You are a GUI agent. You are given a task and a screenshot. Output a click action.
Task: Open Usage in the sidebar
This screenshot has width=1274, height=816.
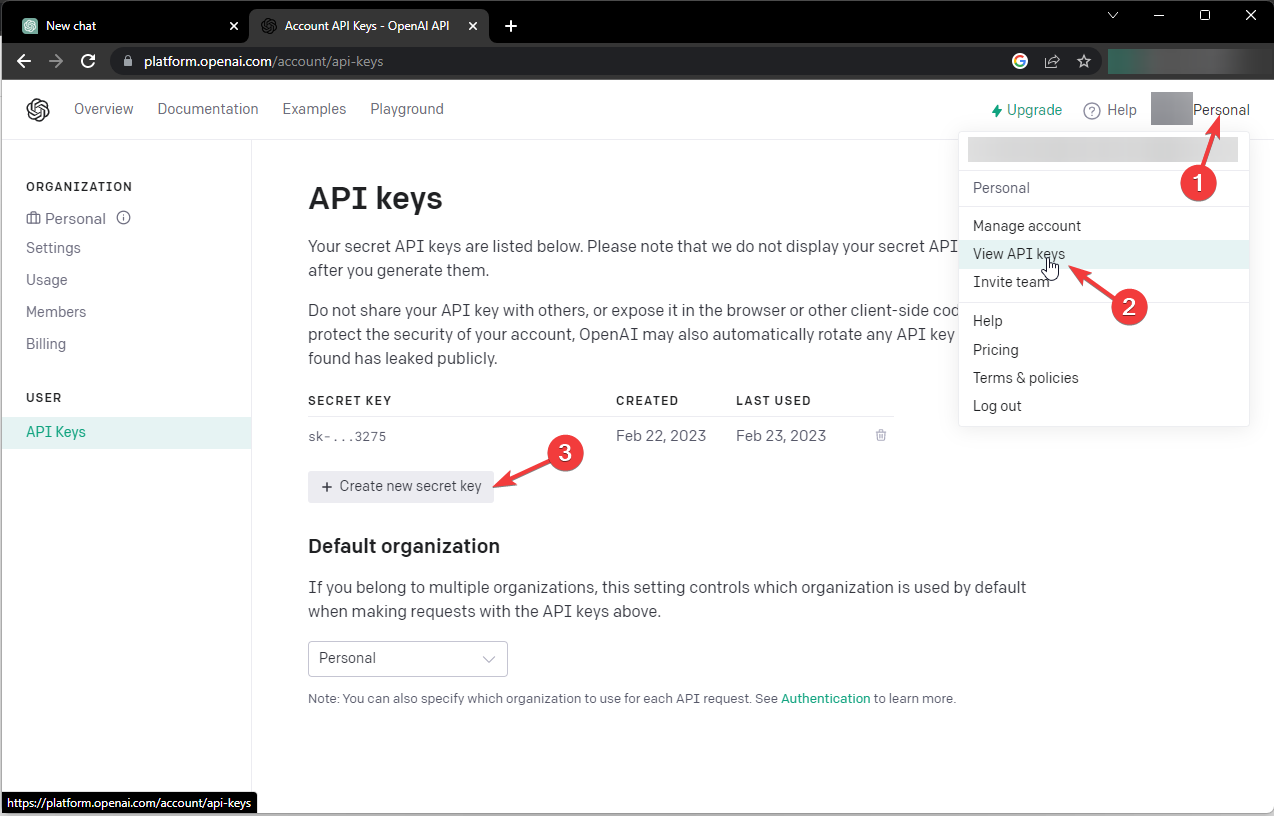(47, 280)
